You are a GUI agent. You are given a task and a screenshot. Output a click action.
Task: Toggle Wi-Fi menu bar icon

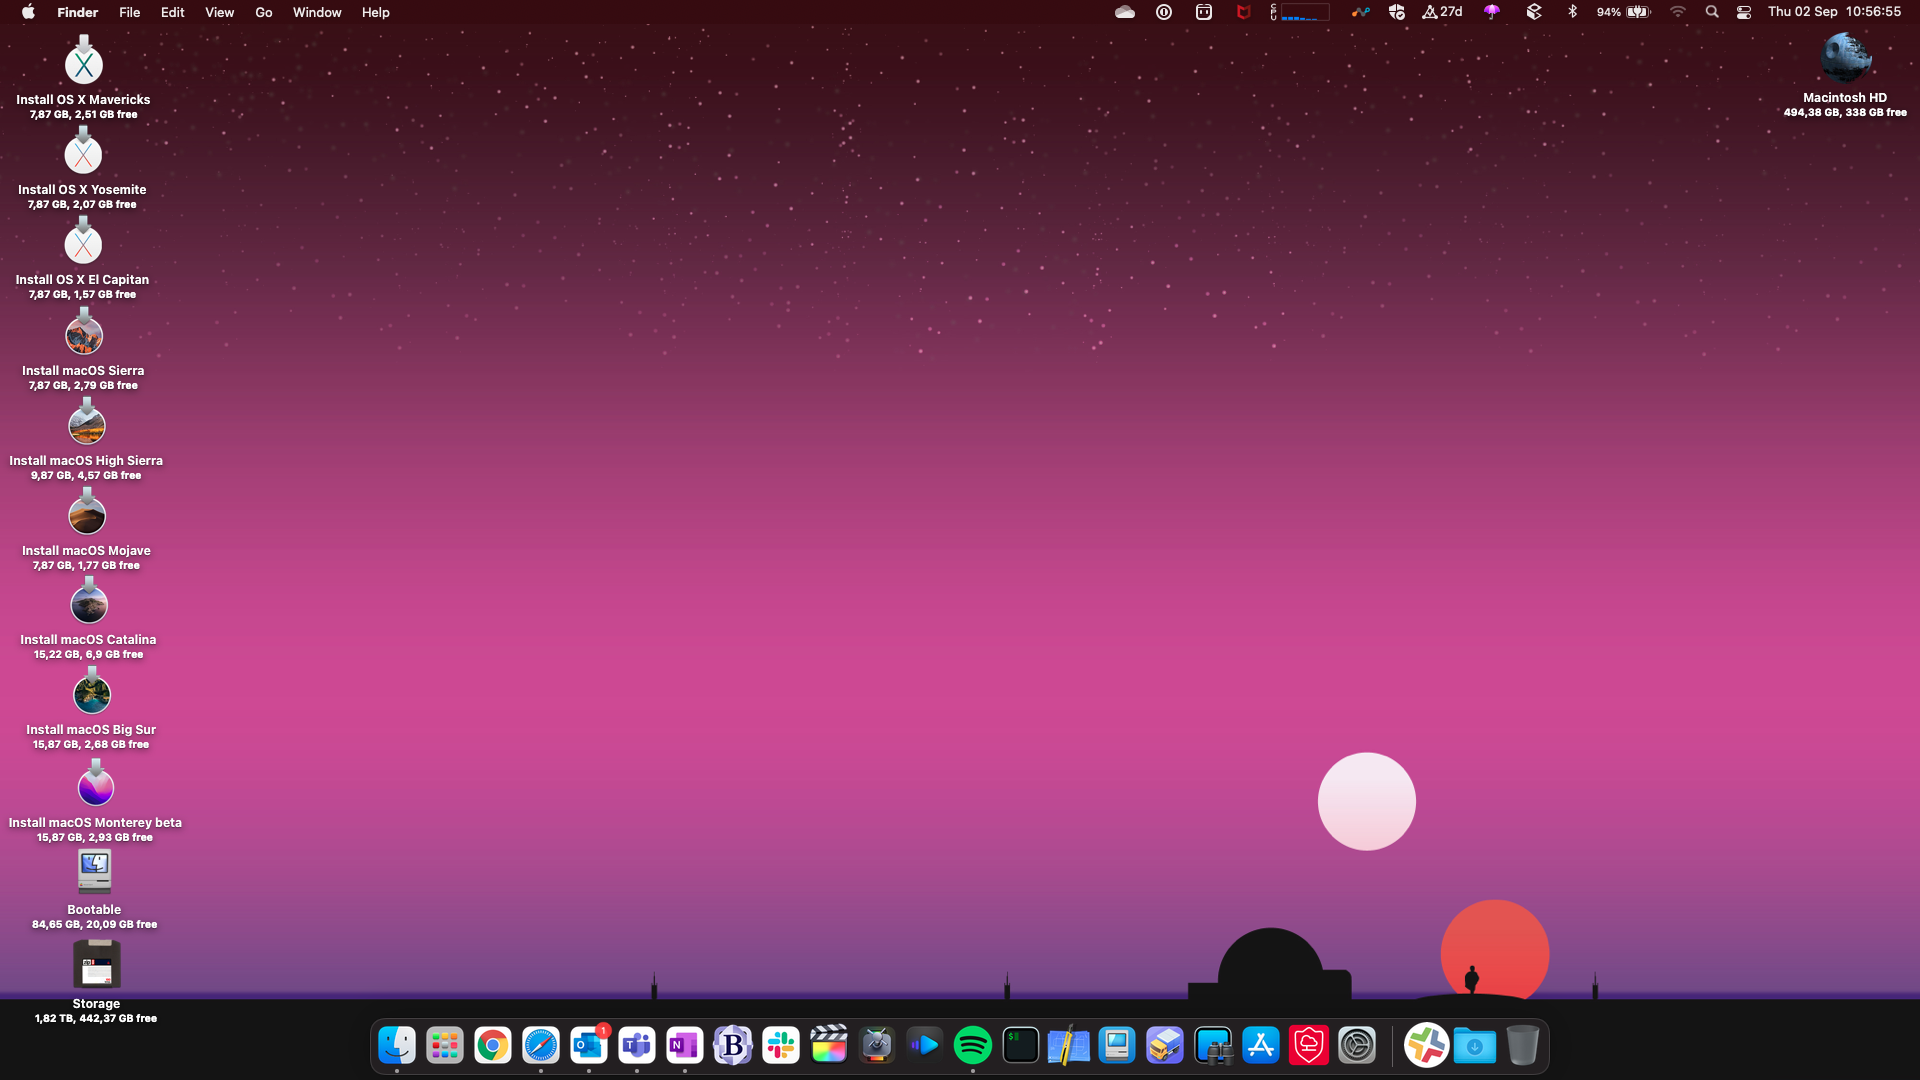pos(1677,12)
